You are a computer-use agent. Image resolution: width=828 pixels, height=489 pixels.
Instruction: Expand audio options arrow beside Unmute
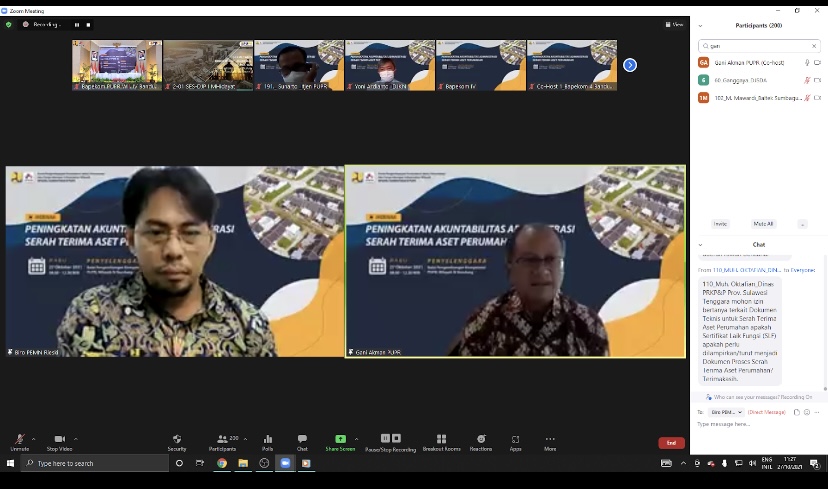pyautogui.click(x=33, y=439)
